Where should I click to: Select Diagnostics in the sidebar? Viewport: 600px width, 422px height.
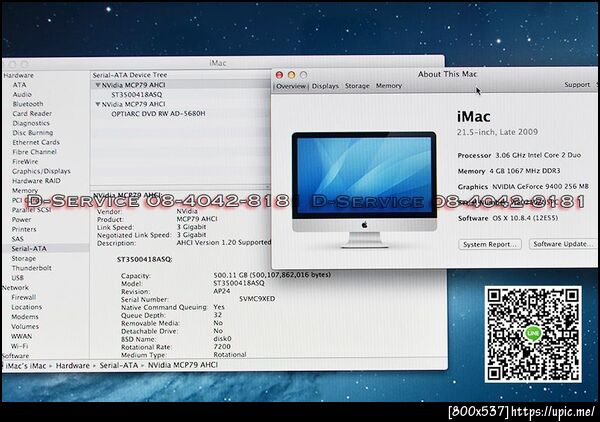pyautogui.click(x=31, y=123)
